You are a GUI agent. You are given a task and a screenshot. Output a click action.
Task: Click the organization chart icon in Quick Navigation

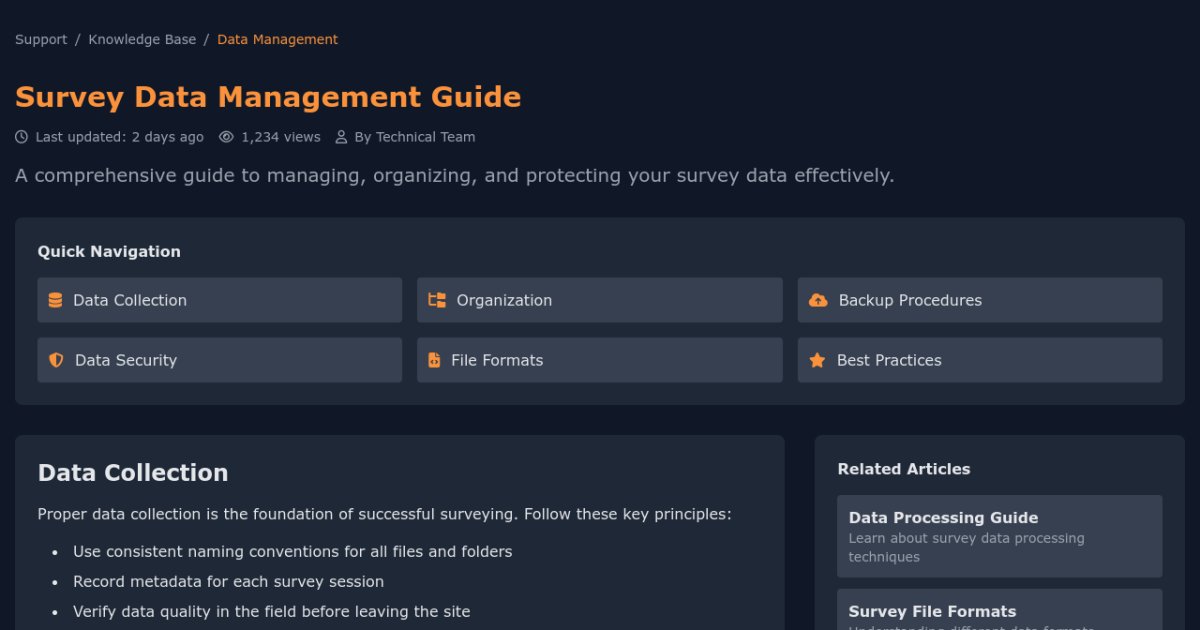coord(436,299)
